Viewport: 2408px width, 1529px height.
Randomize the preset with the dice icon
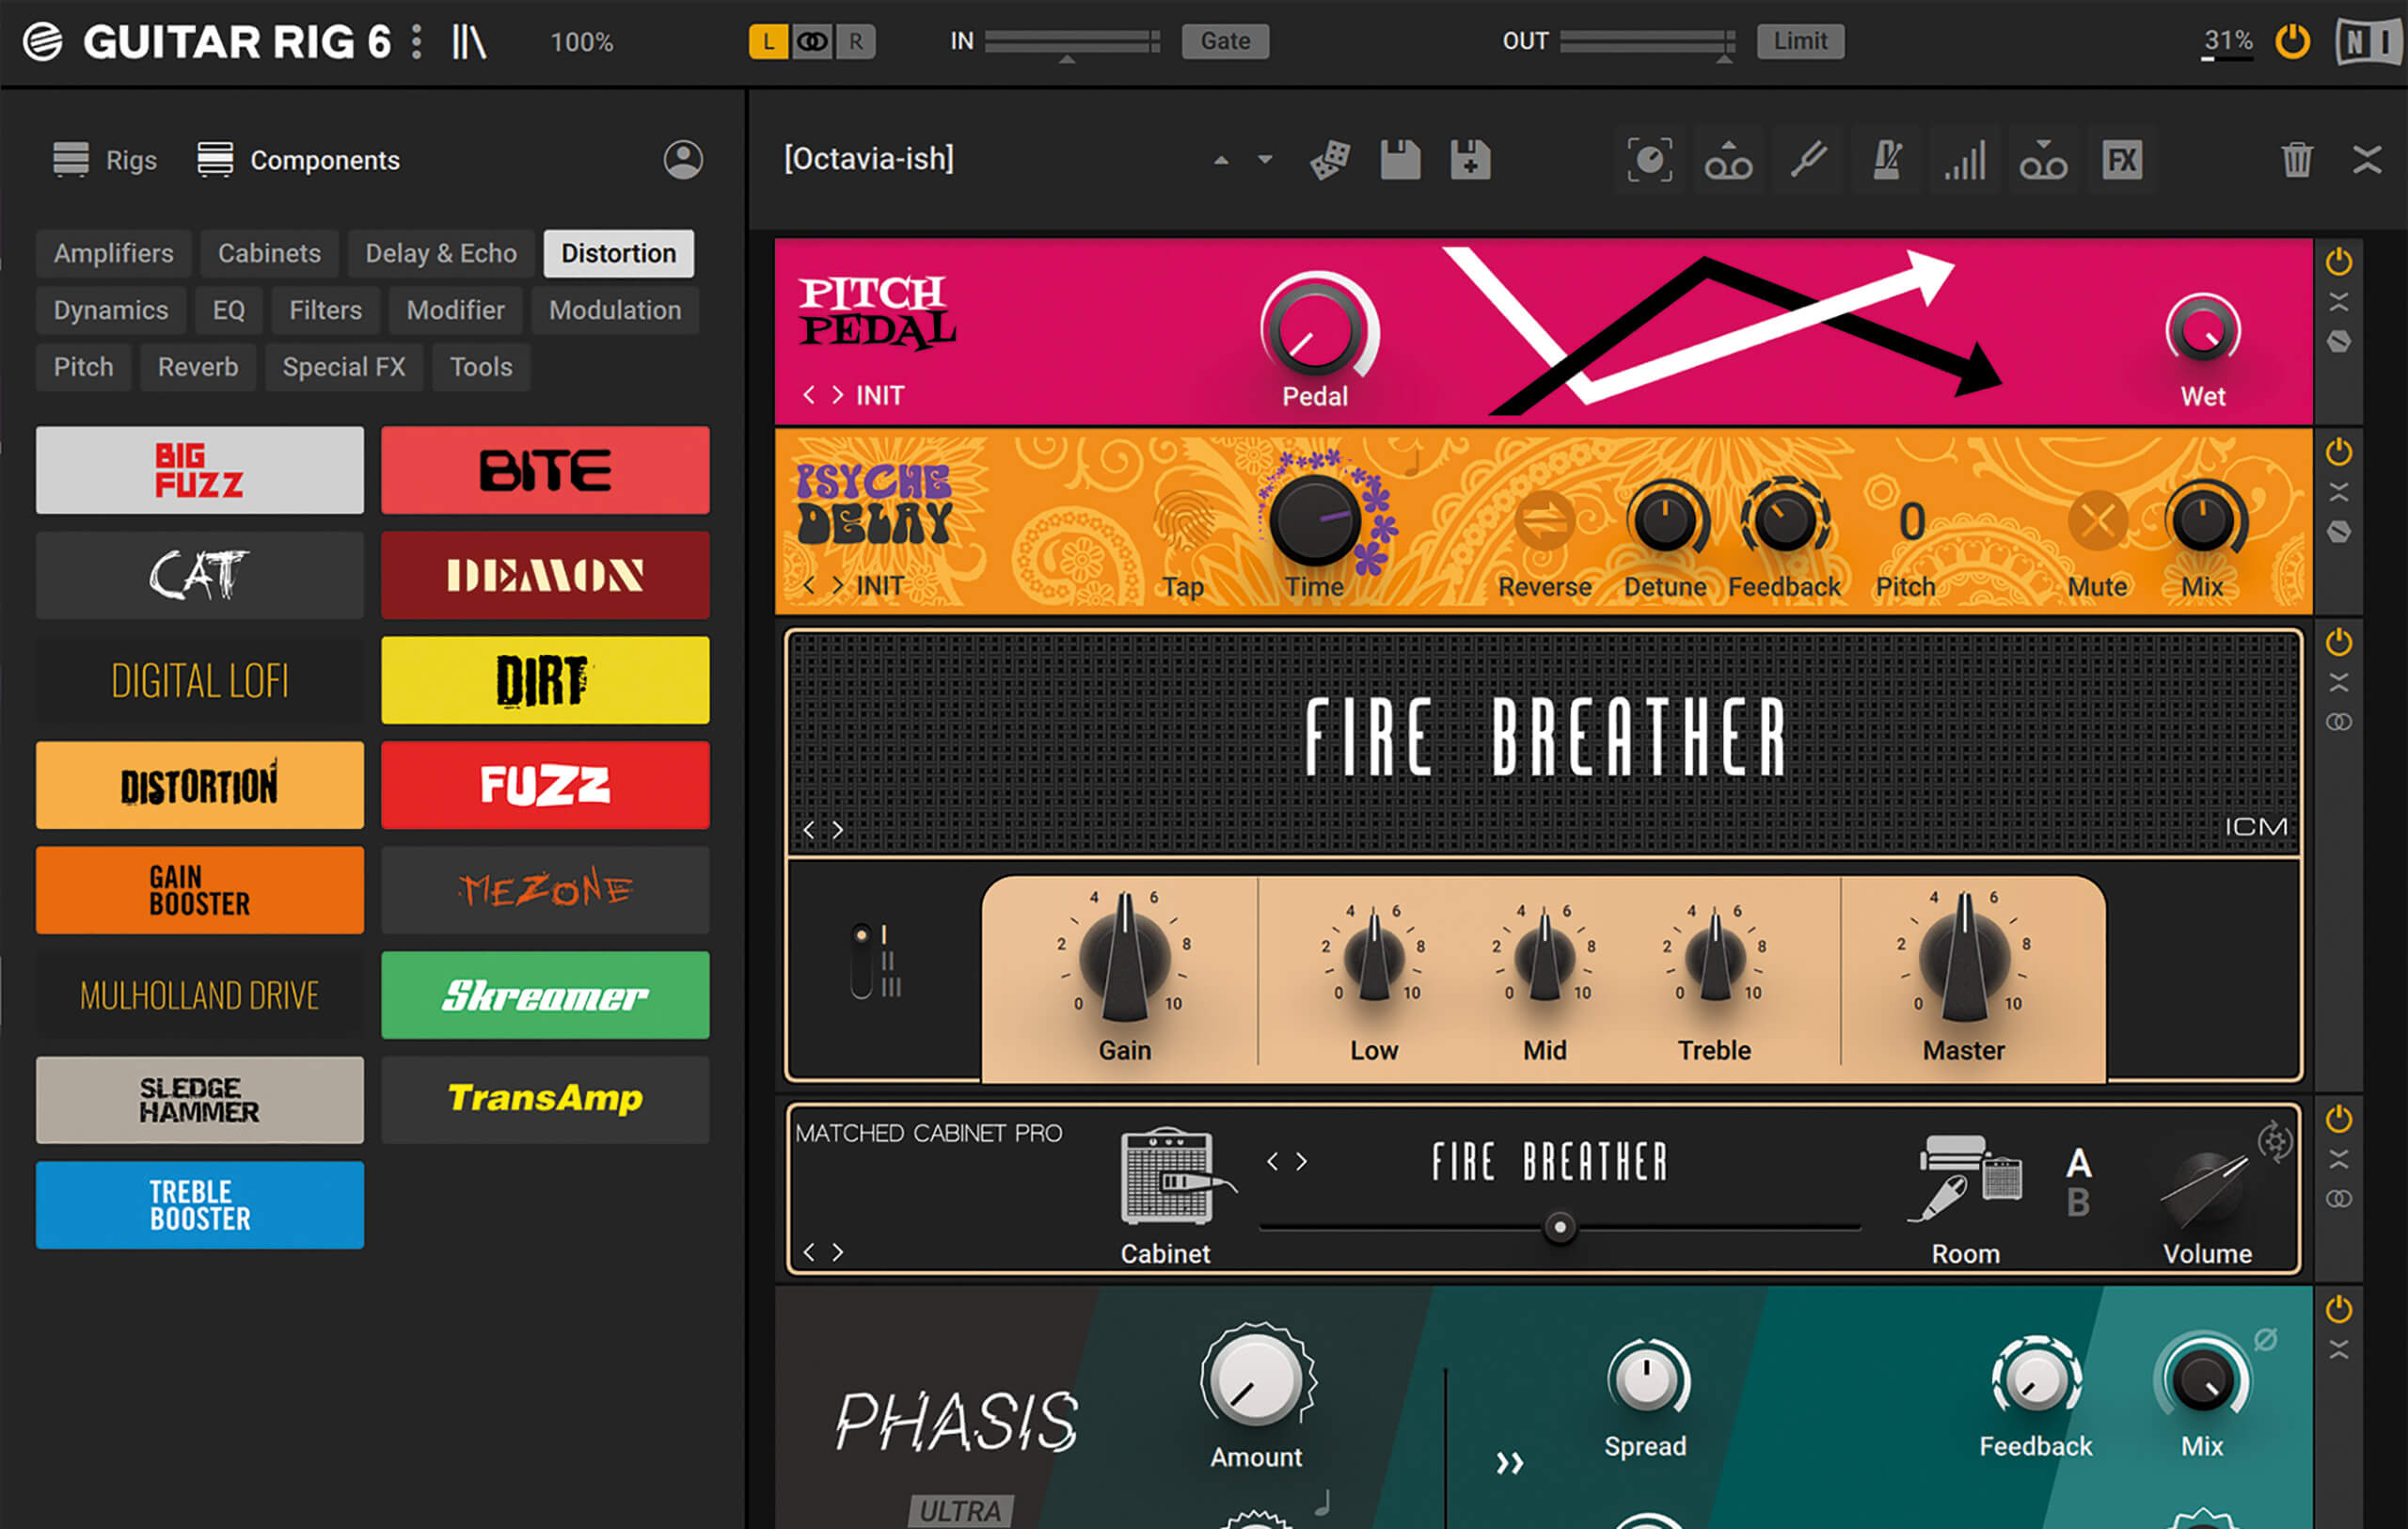(x=1330, y=160)
